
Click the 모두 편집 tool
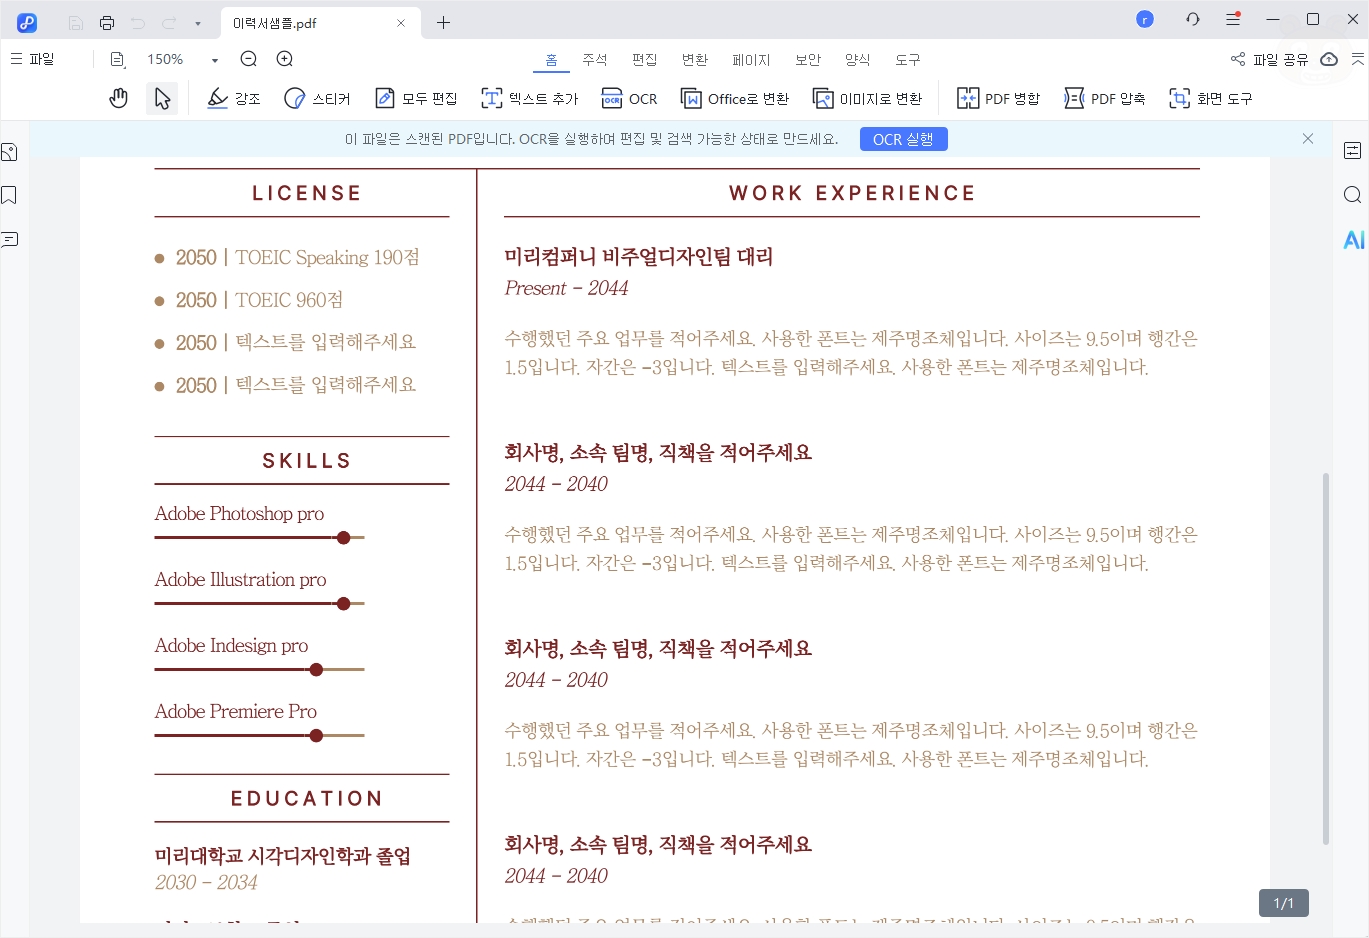[416, 98]
